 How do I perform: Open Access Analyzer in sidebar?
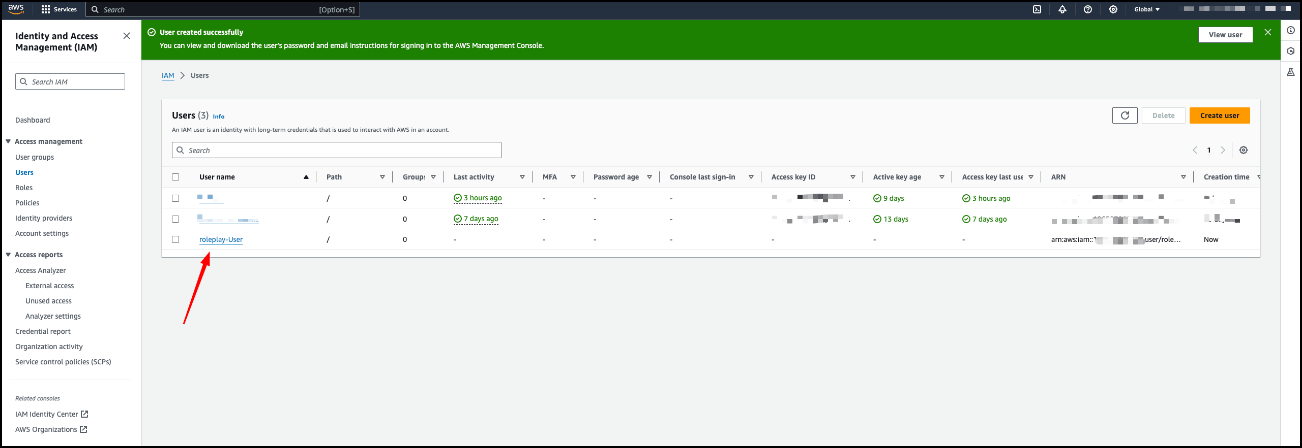coord(41,270)
